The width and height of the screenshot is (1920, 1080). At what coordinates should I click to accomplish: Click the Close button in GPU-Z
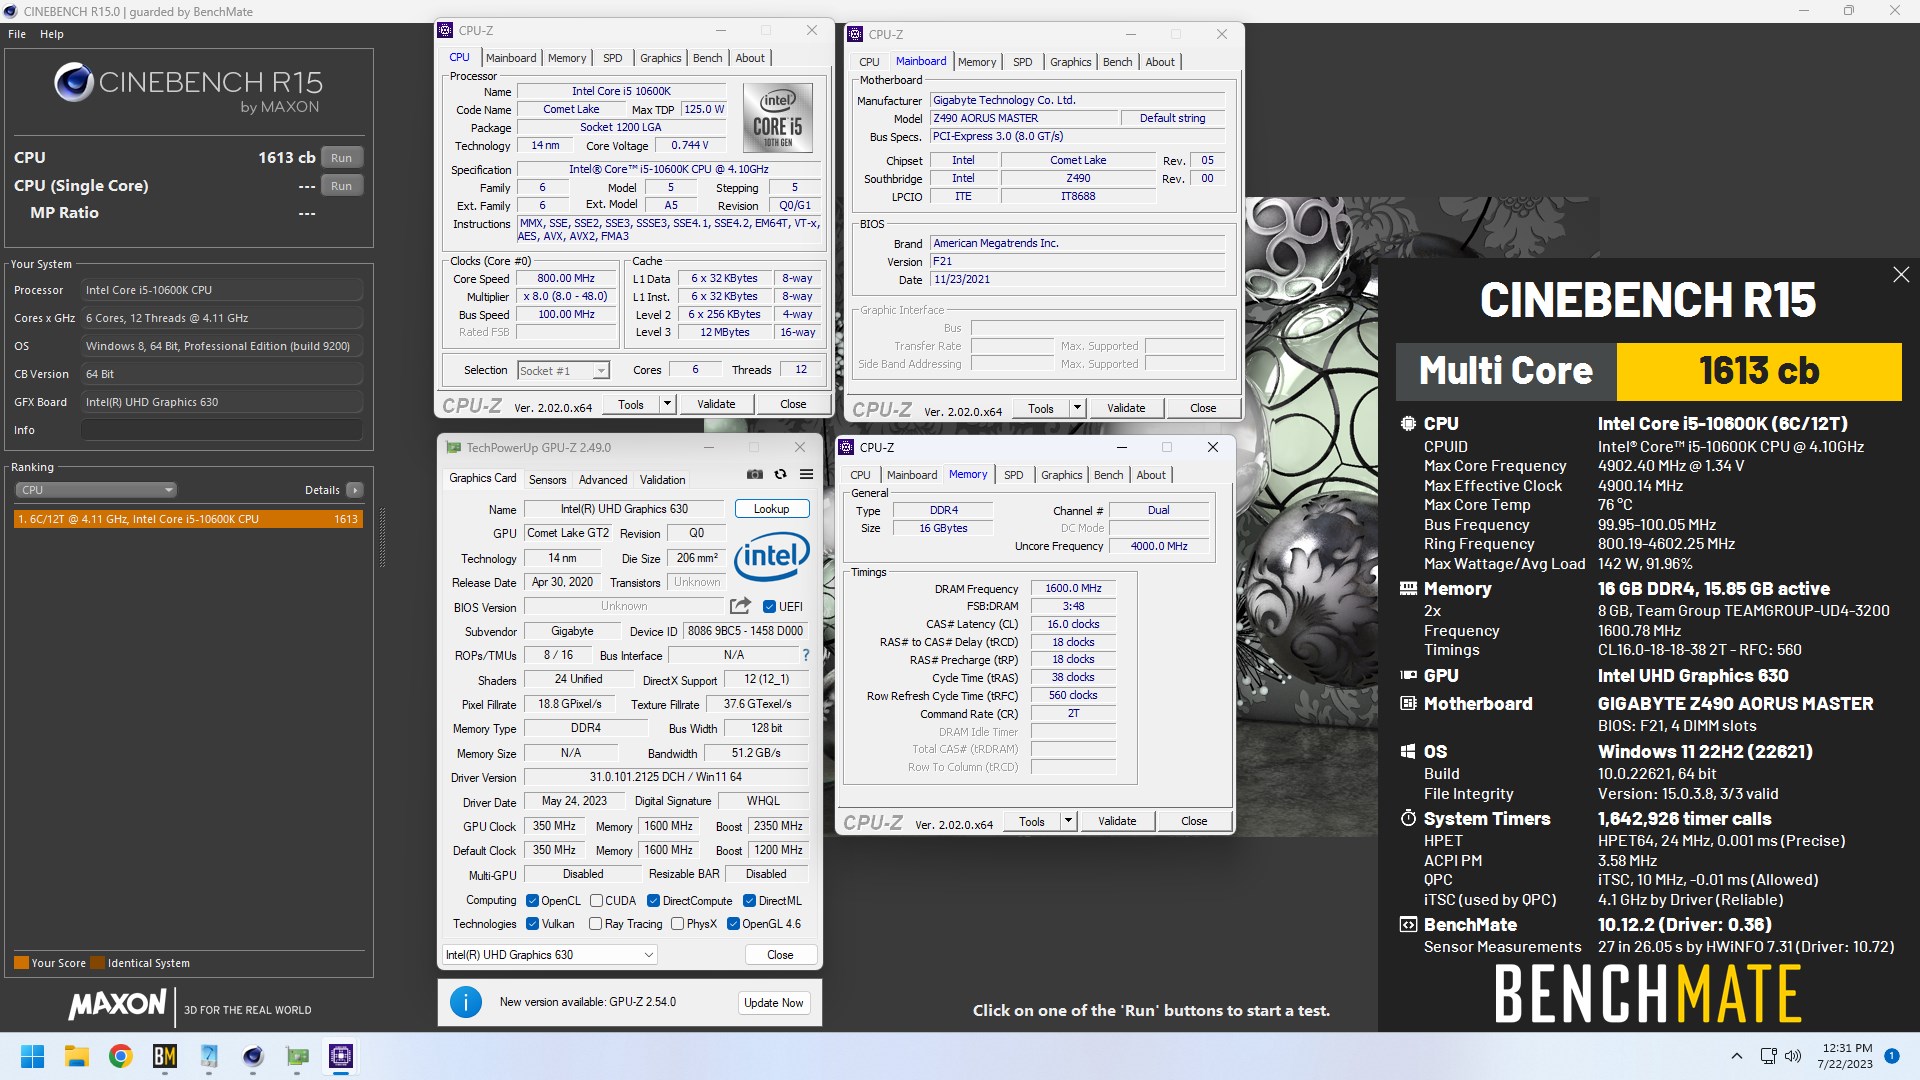780,955
